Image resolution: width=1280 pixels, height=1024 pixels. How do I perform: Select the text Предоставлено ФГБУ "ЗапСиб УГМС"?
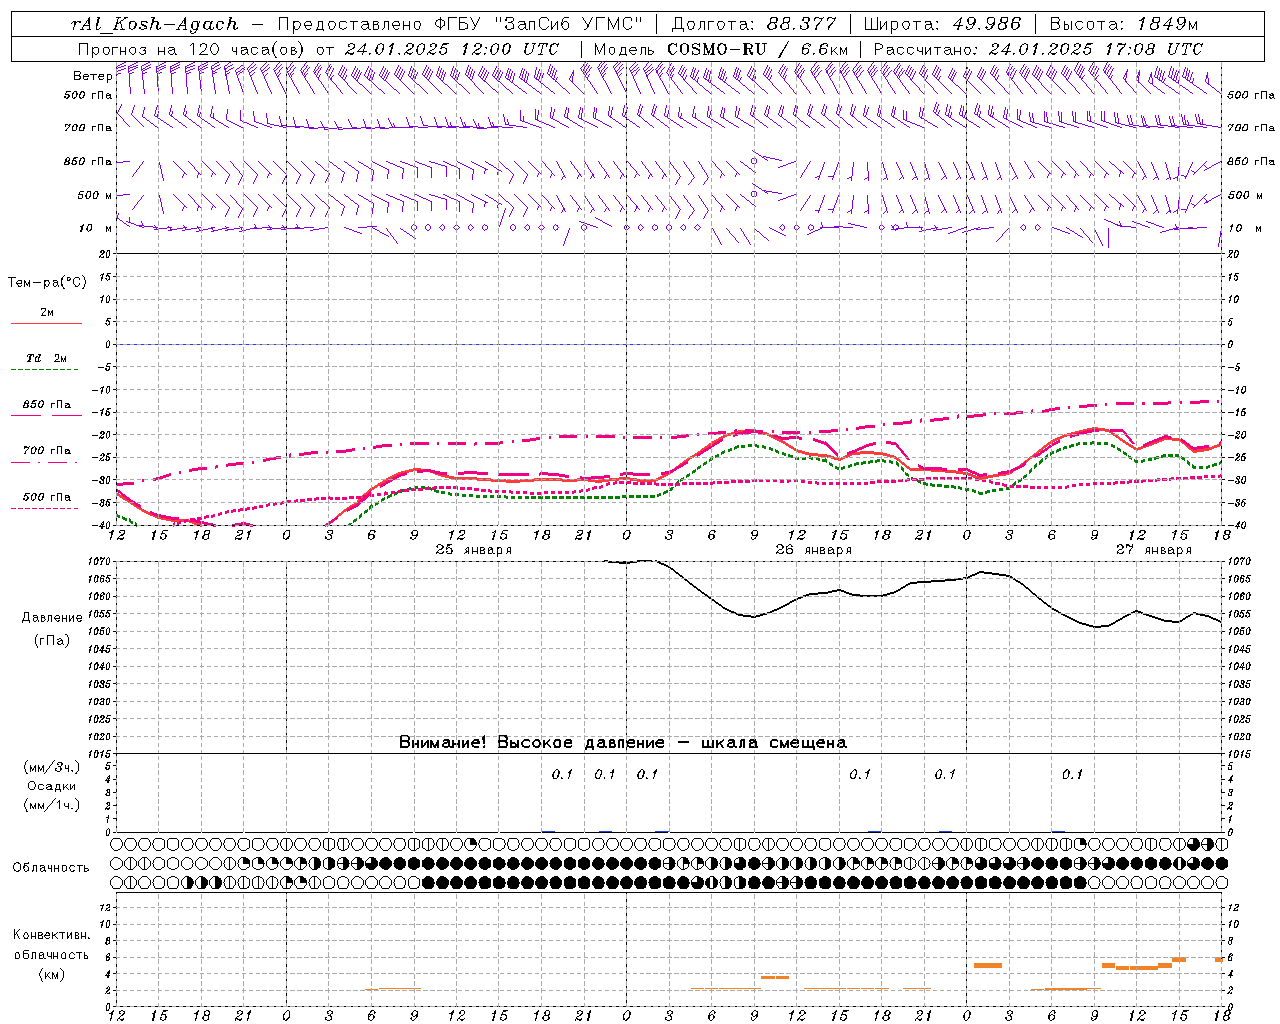[459, 24]
